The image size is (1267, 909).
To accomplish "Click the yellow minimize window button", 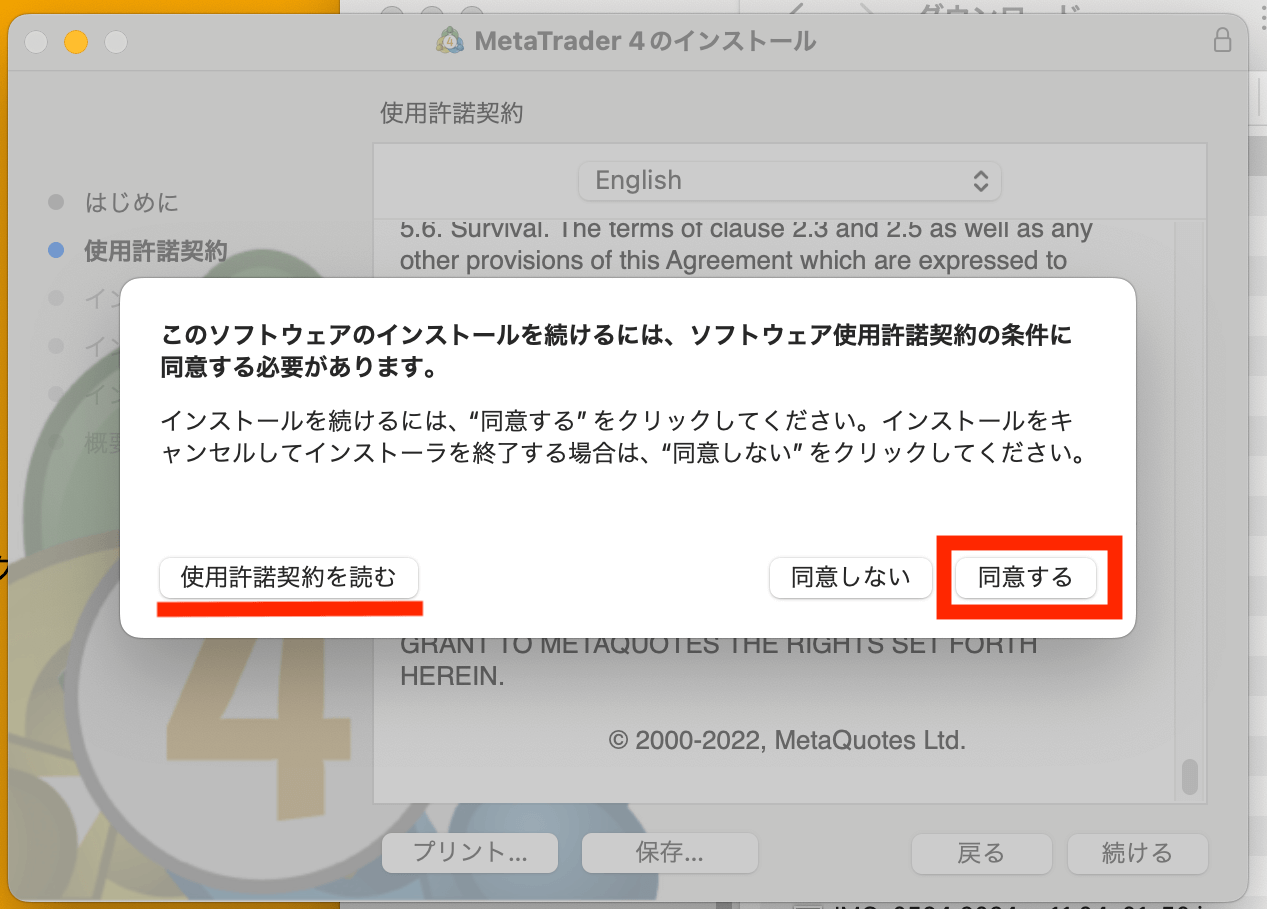I will pyautogui.click(x=76, y=42).
